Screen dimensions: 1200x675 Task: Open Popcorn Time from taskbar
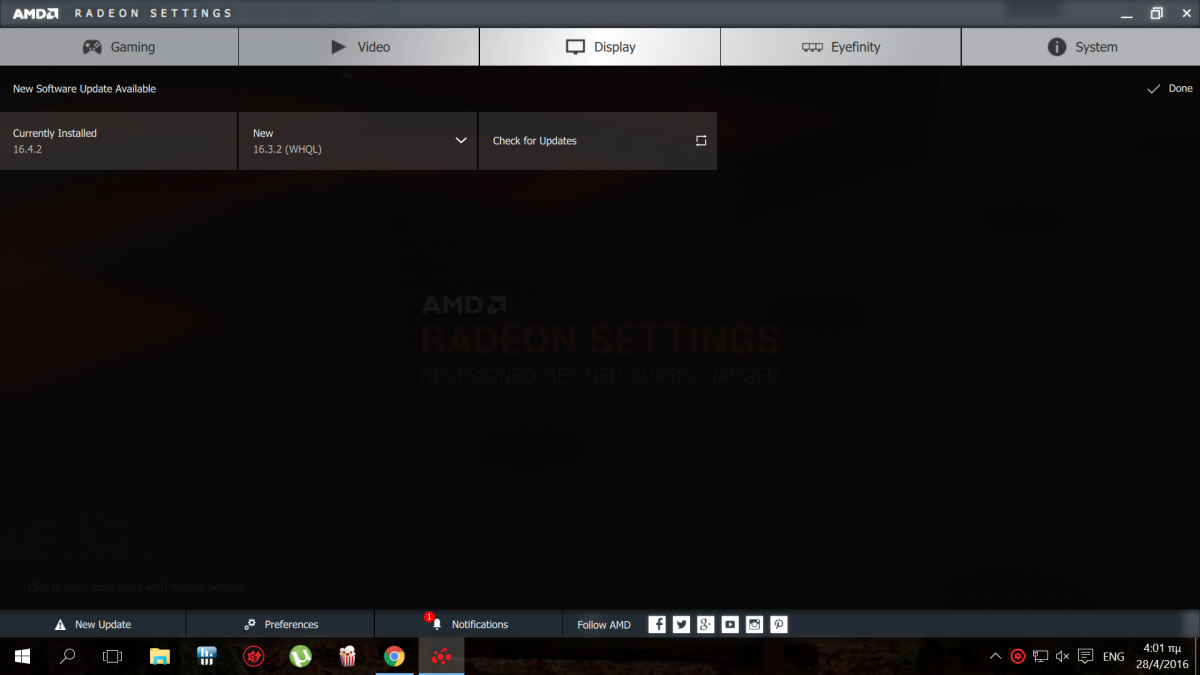pos(347,657)
